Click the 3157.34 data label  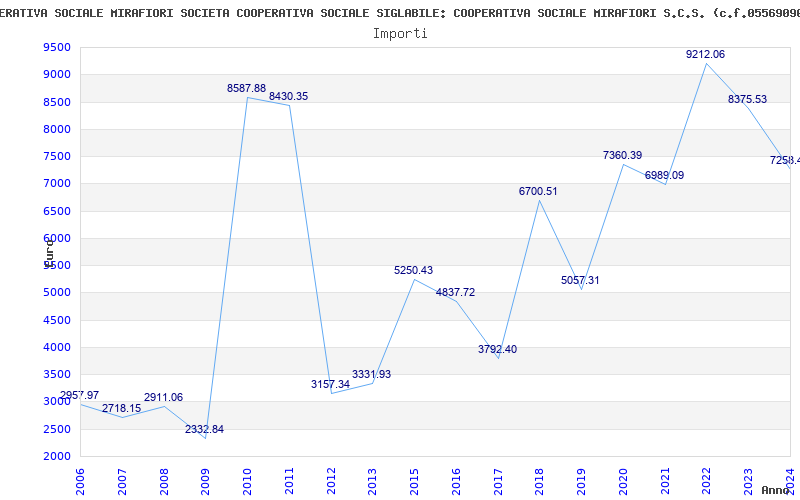click(x=330, y=384)
